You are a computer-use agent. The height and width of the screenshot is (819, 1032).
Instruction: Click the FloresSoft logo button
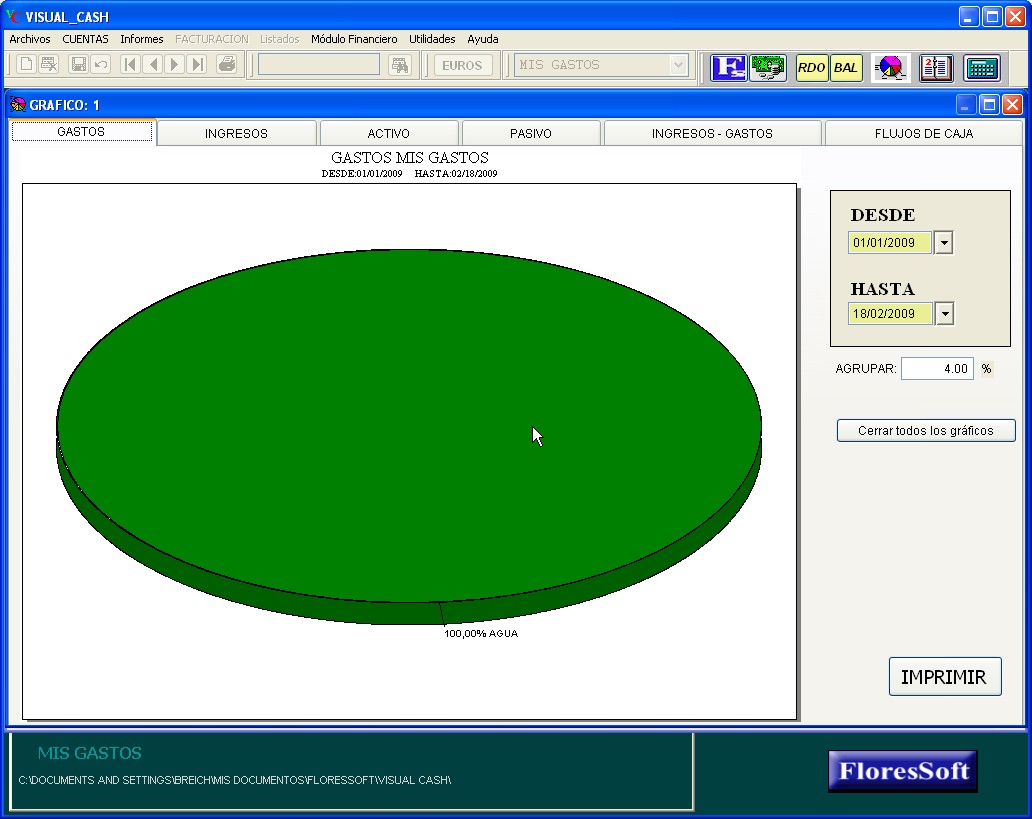[902, 770]
